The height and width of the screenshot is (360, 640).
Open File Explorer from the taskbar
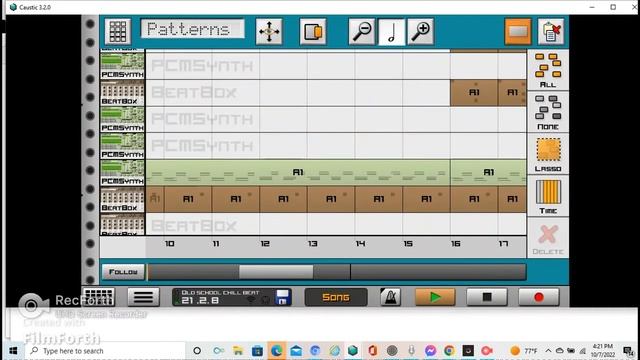point(238,351)
